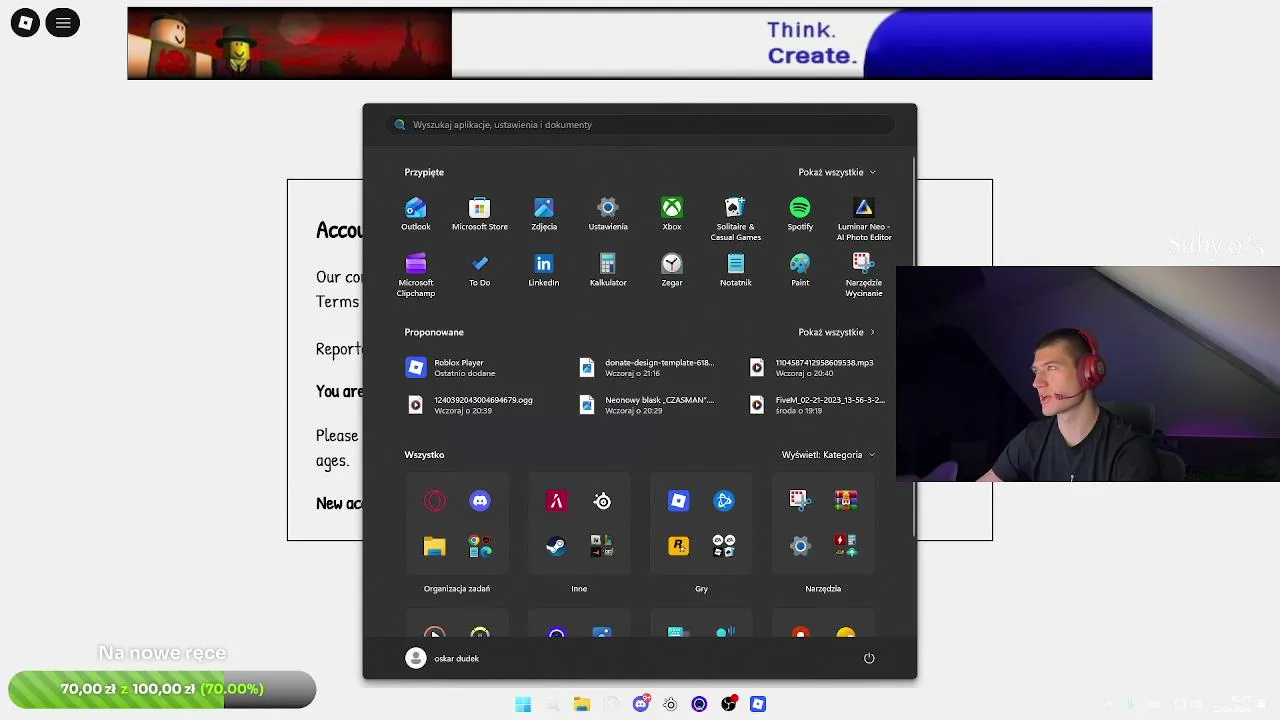Open pinned Narzędzie Wycinanie app
Viewport: 1280px width, 720px height.
864,275
